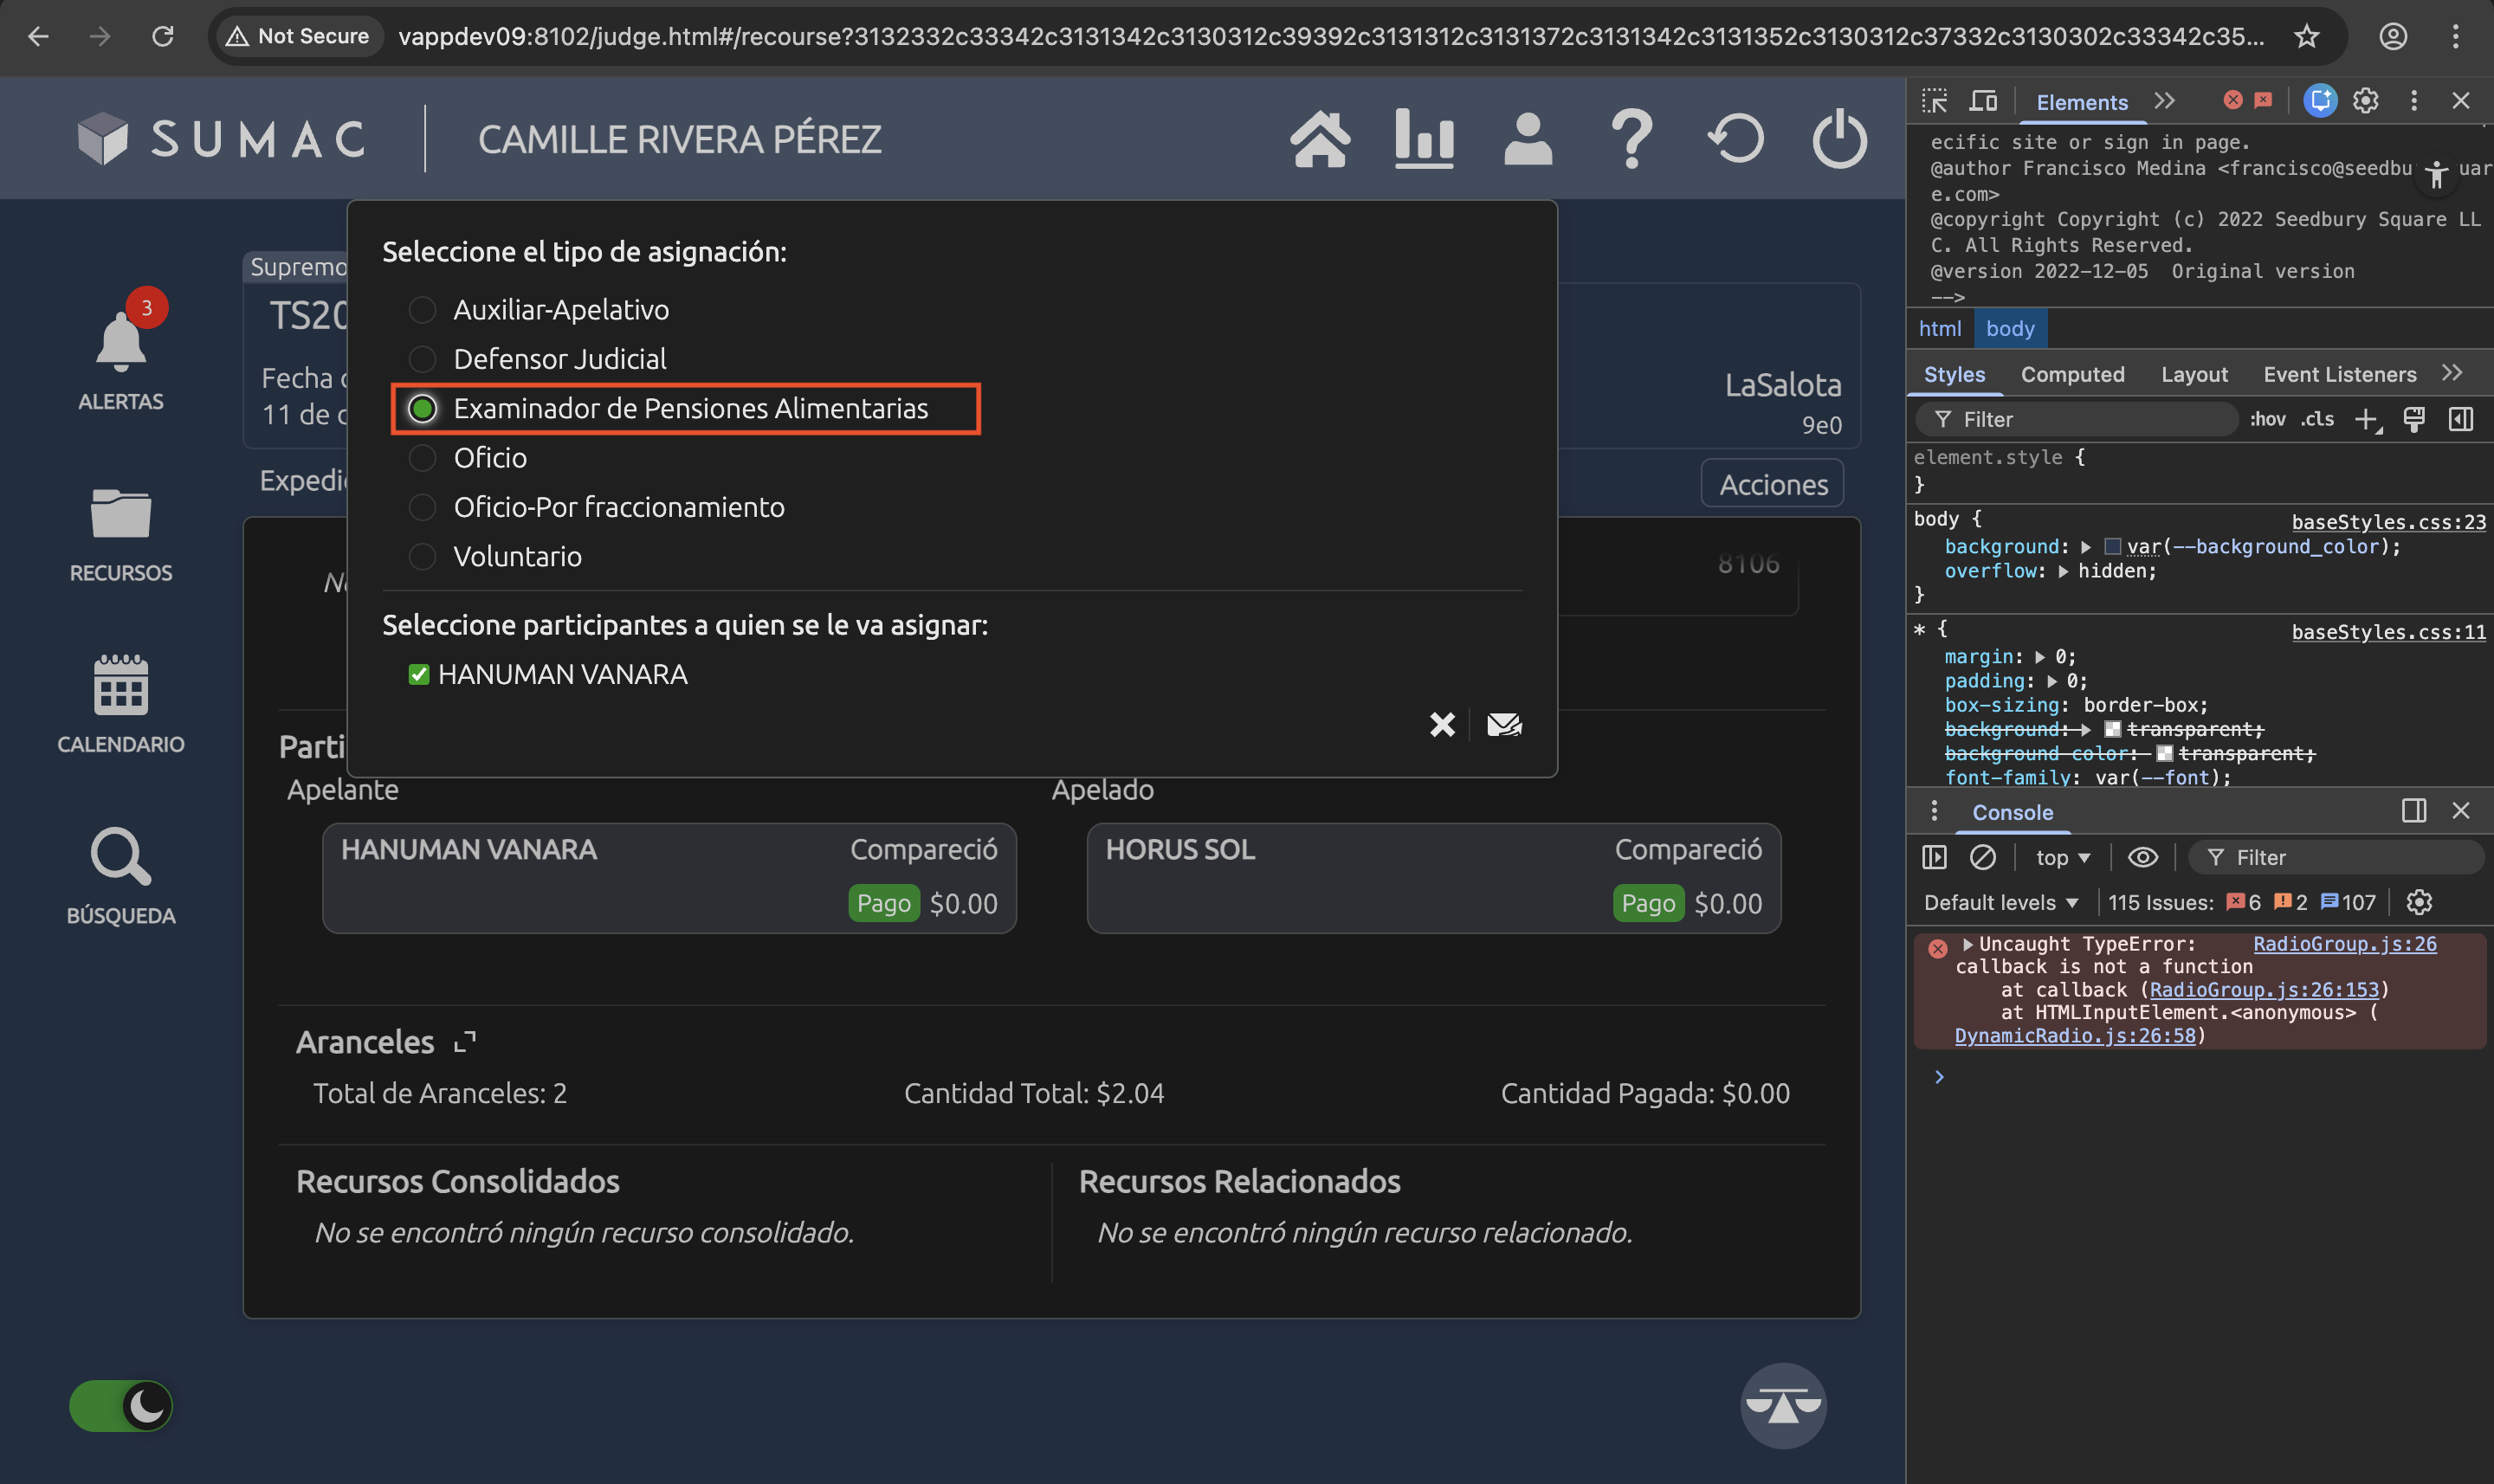This screenshot has width=2494, height=1484.
Task: Open the RadioGroup.js:26 error source link
Action: pos(2344,943)
